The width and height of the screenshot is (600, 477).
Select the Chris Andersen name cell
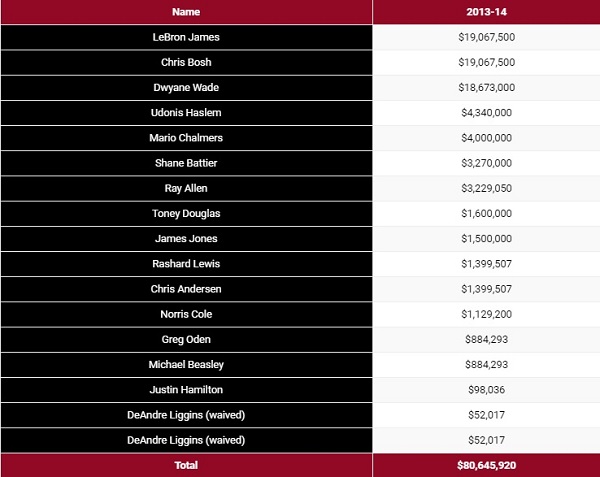coord(186,289)
